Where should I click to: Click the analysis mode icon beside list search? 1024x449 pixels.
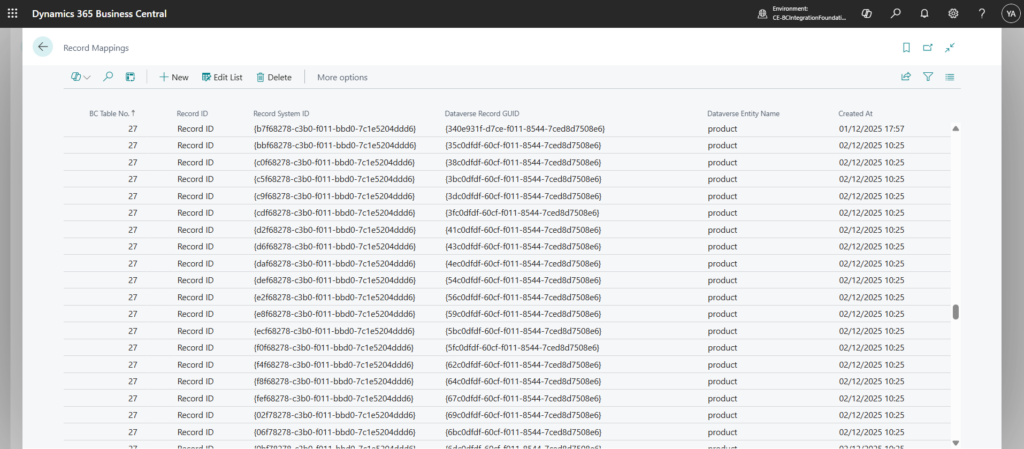(x=130, y=77)
